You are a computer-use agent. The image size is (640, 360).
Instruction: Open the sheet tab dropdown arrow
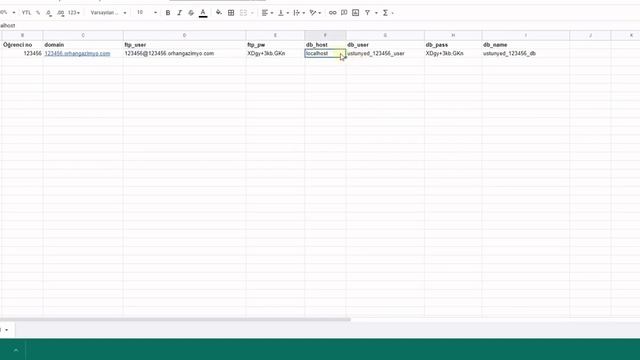[7, 330]
